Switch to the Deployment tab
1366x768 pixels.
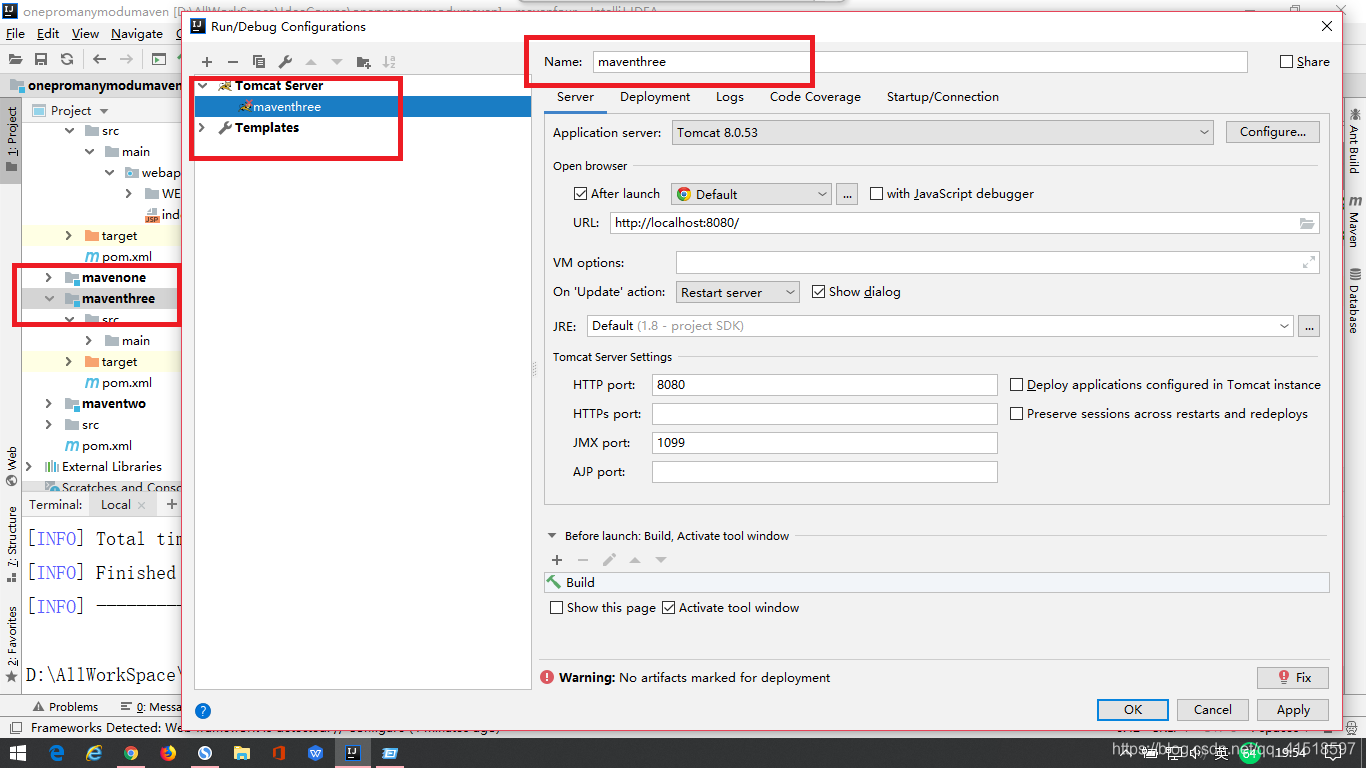[x=655, y=97]
